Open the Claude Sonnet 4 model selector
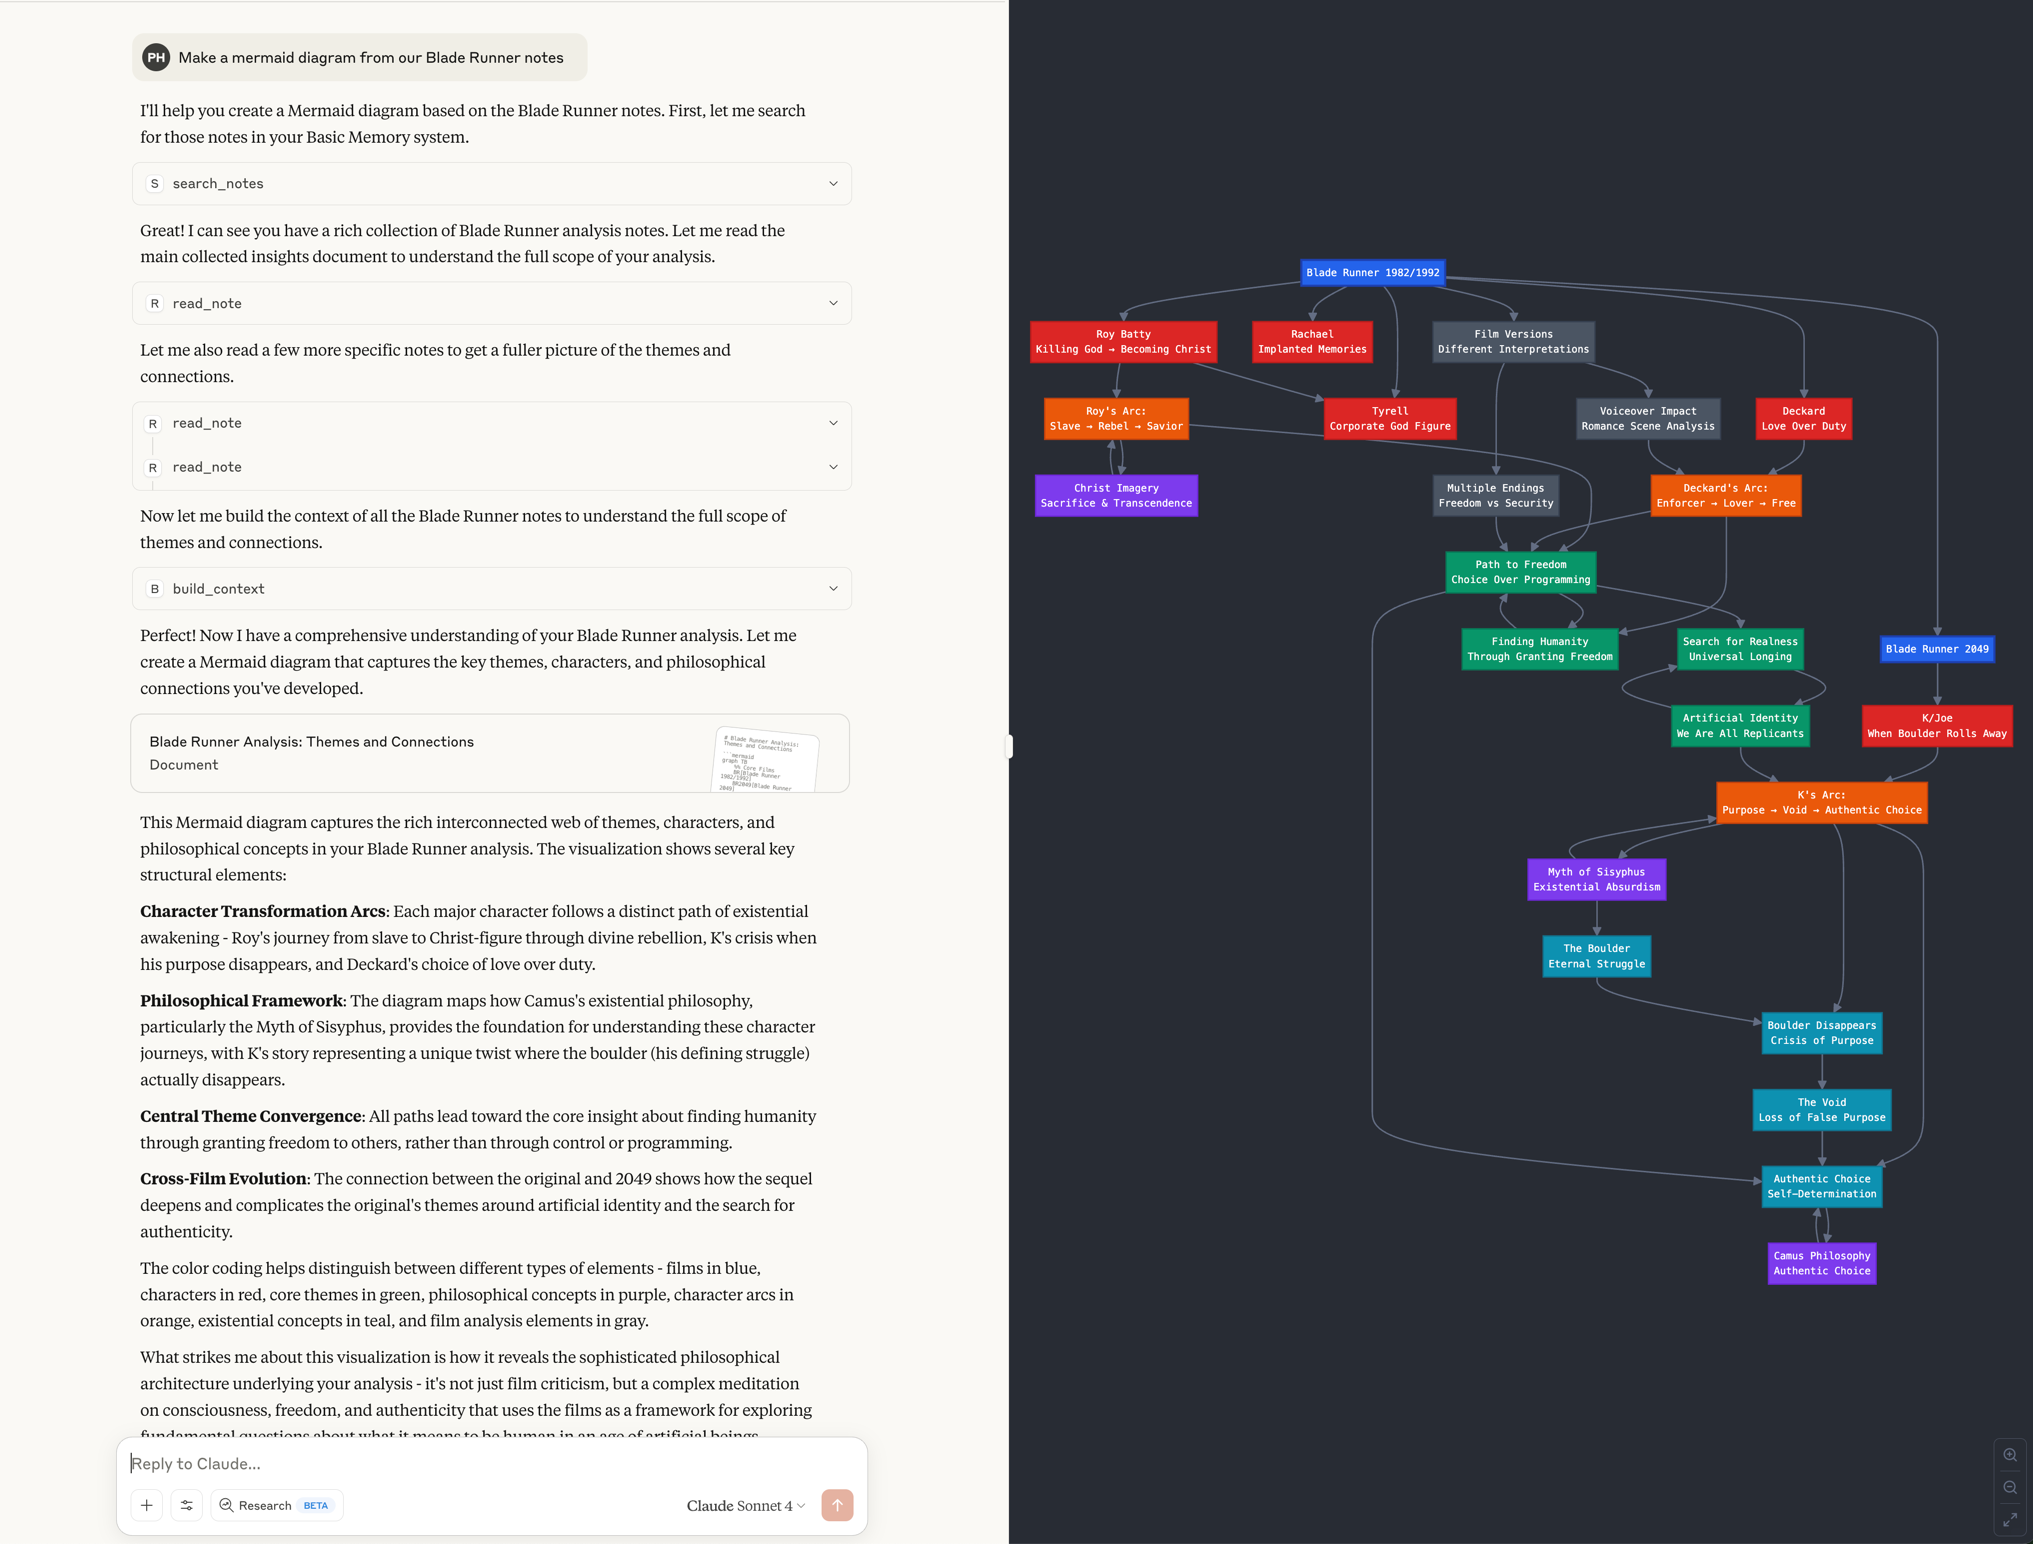The image size is (2033, 1544). tap(744, 1505)
